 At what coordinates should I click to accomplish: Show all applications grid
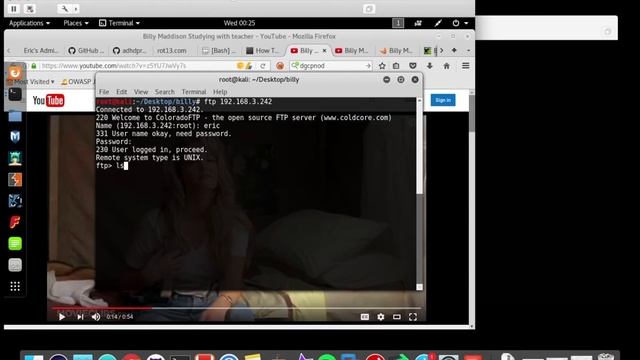point(15,286)
